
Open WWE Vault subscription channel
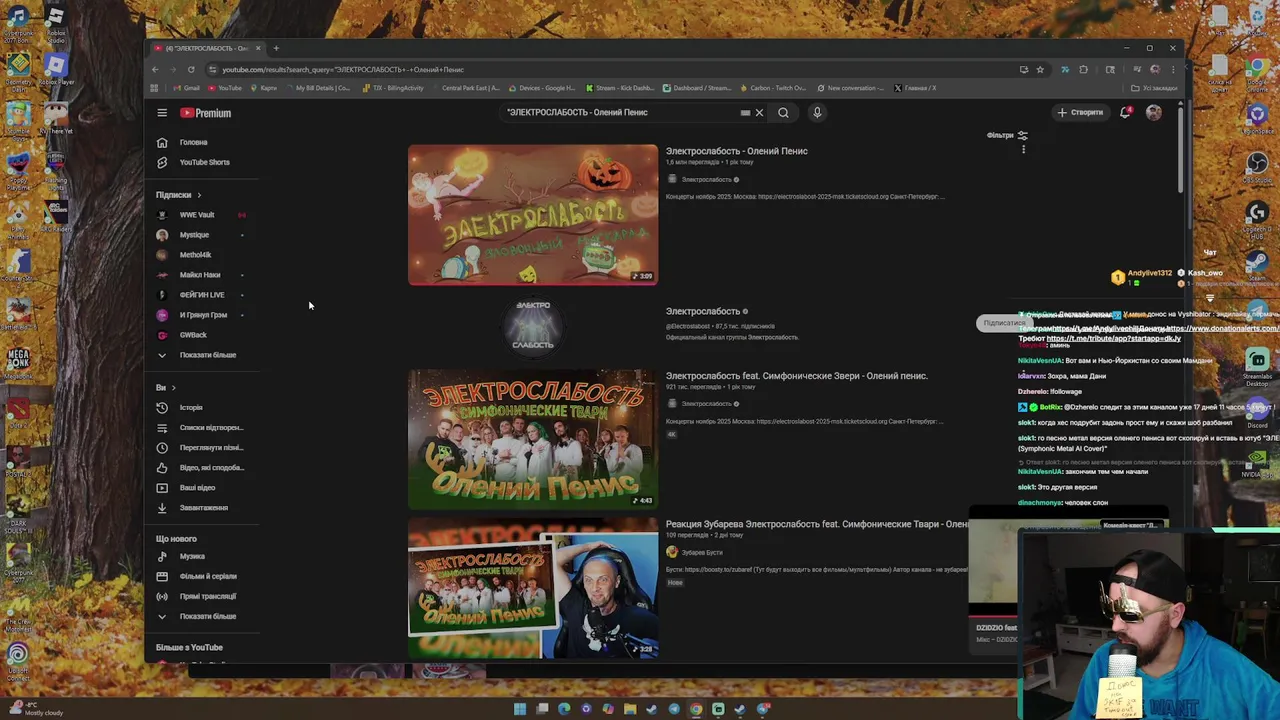tap(197, 215)
